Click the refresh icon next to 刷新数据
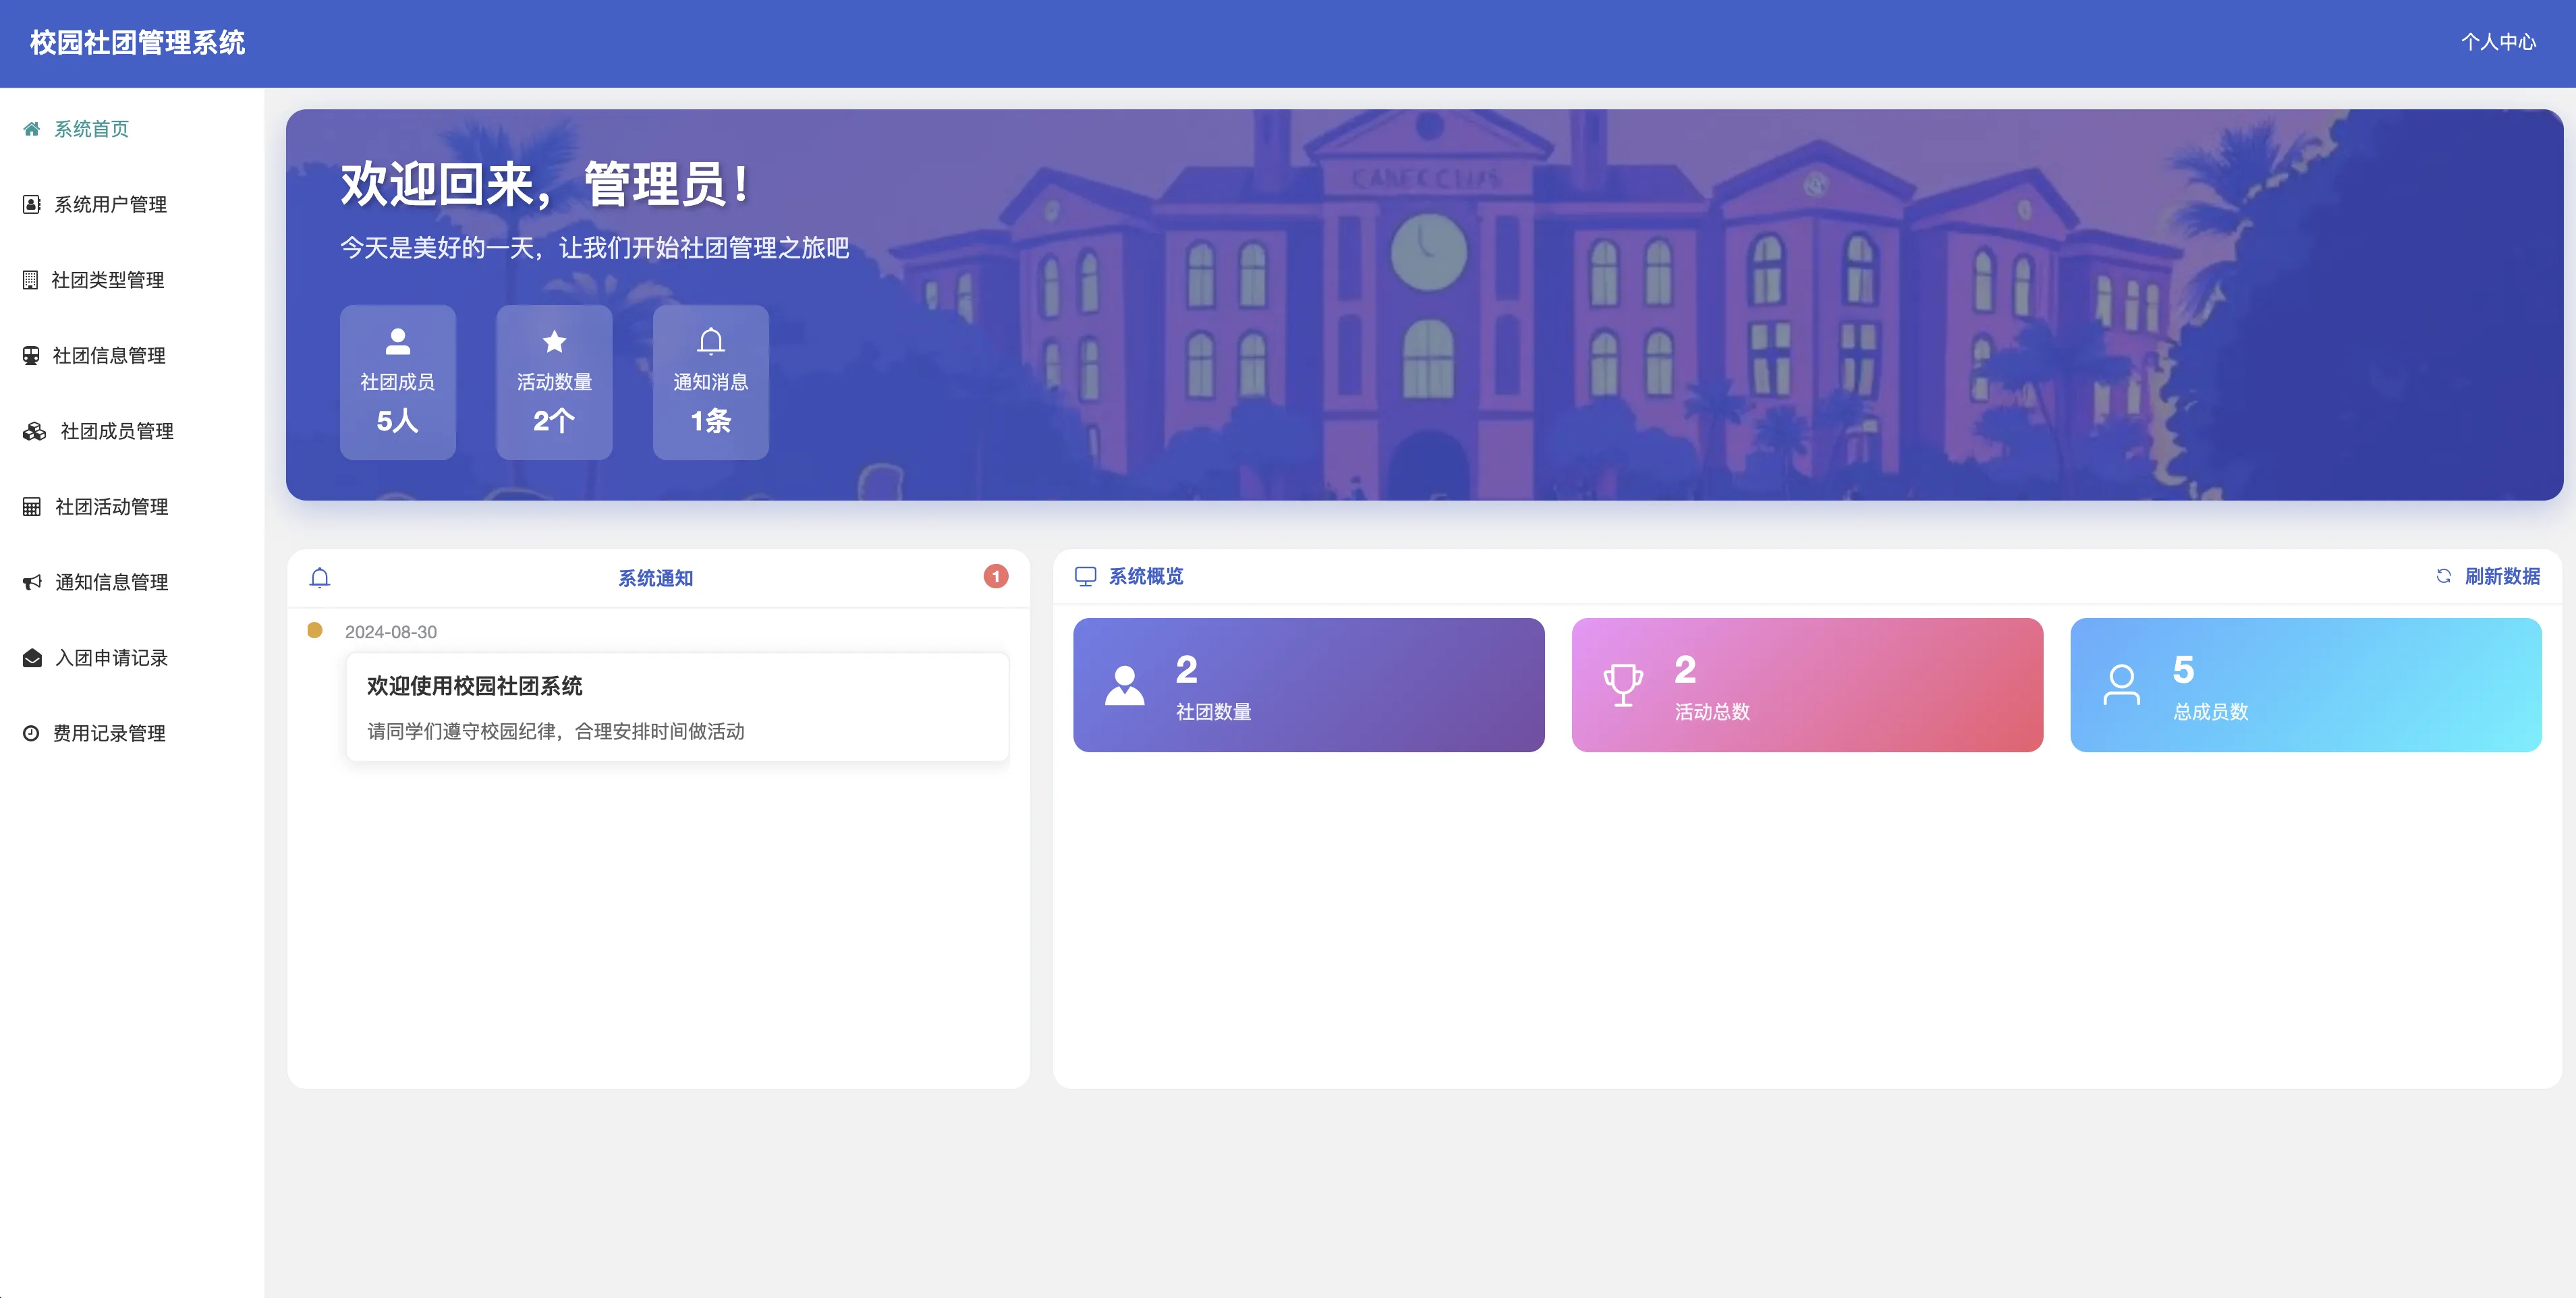 click(x=2443, y=576)
